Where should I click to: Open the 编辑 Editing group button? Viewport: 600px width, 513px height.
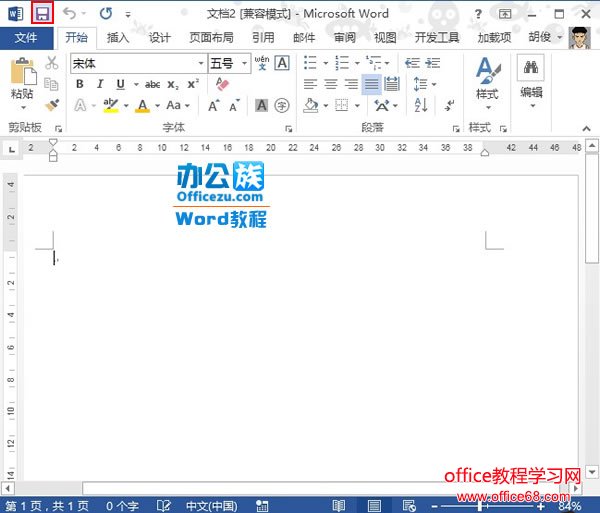click(531, 81)
